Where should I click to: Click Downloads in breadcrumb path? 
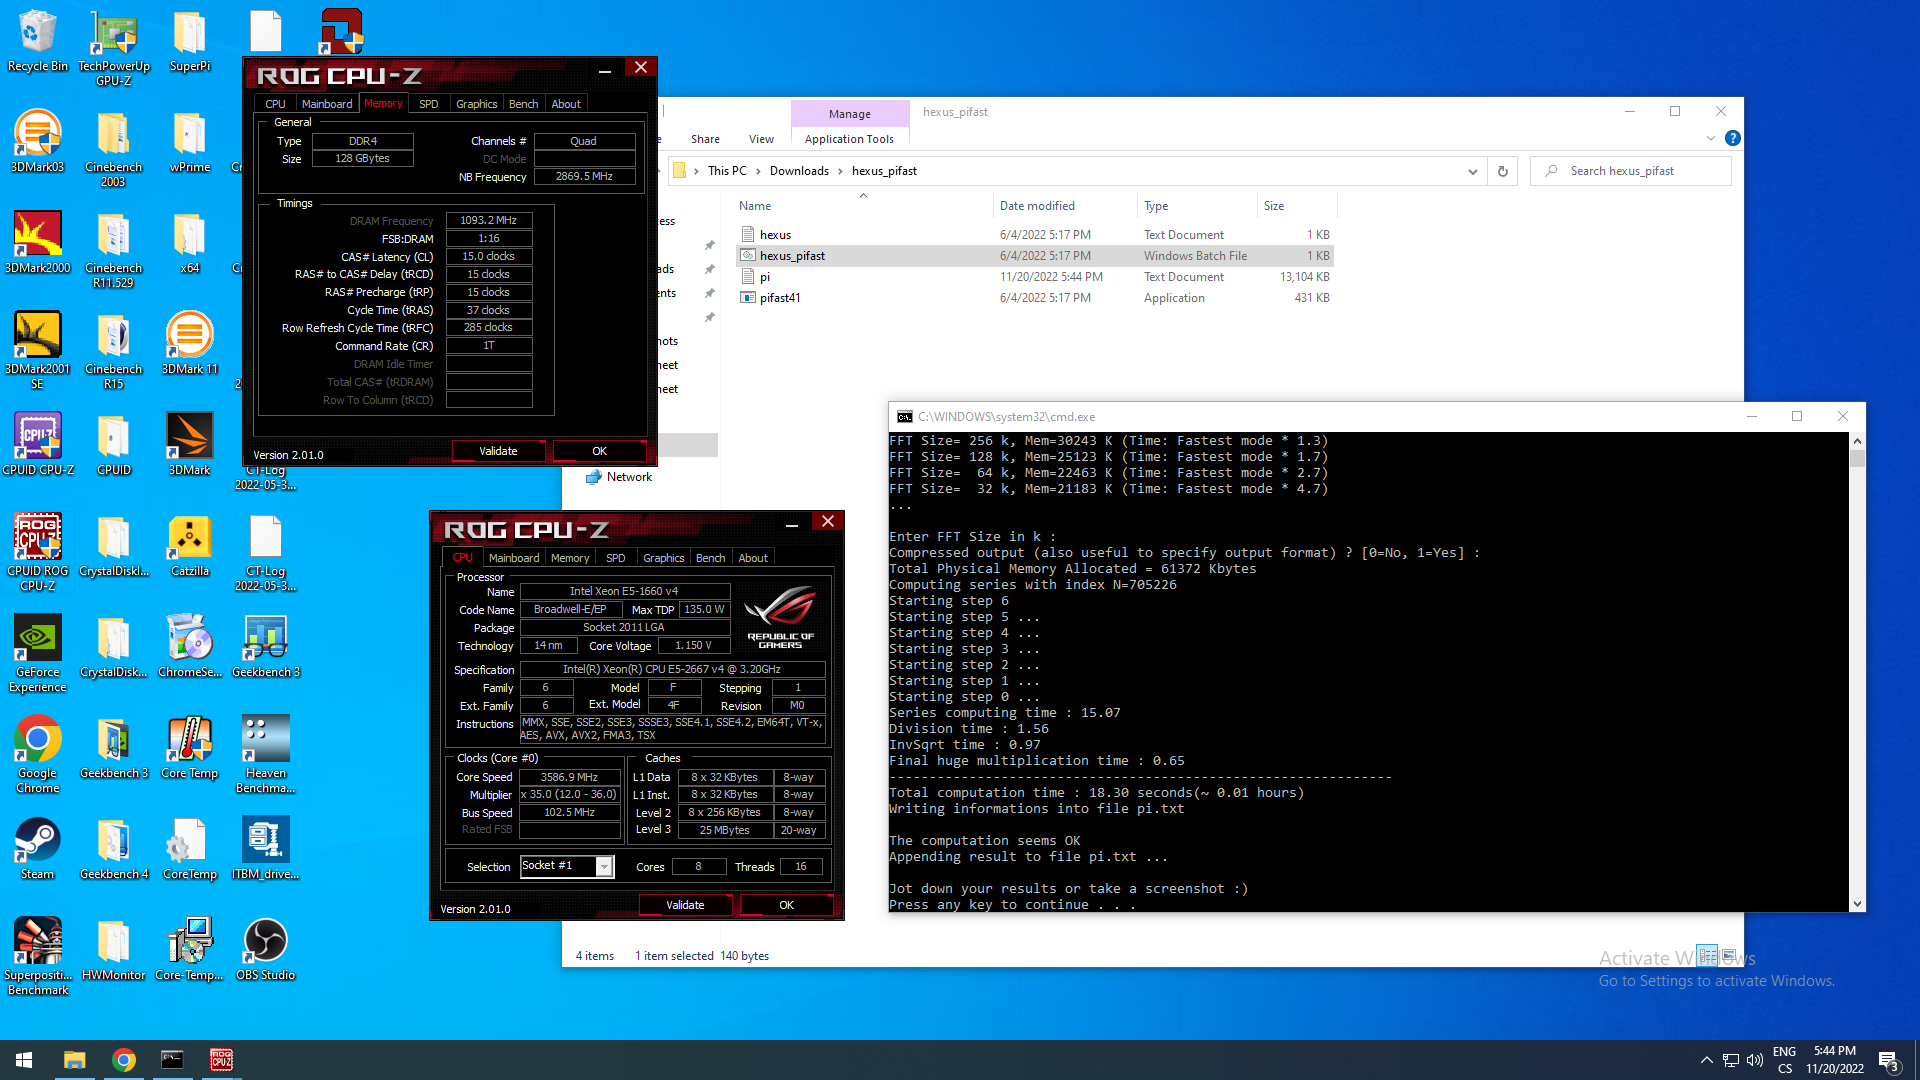pyautogui.click(x=799, y=171)
